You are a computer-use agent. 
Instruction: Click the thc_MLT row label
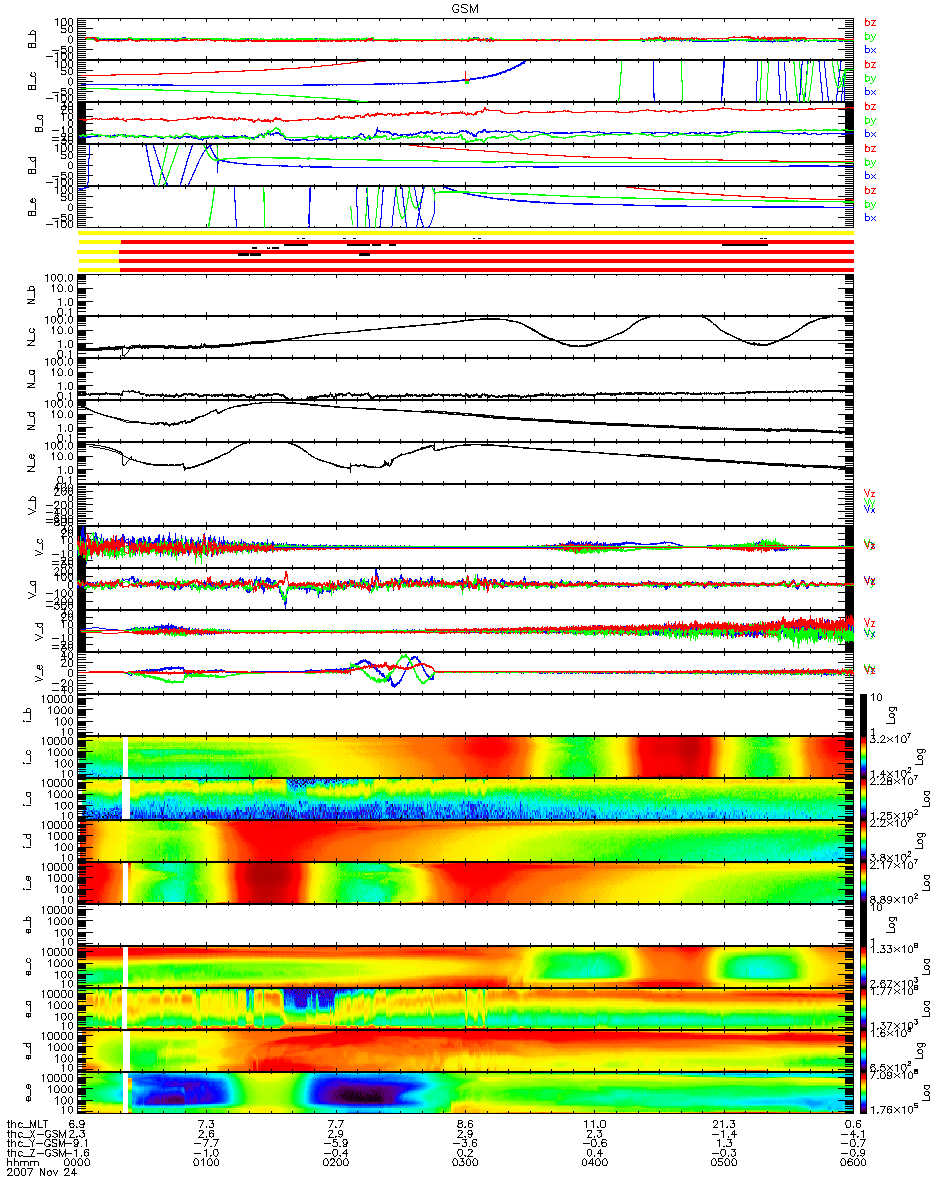click(27, 1125)
